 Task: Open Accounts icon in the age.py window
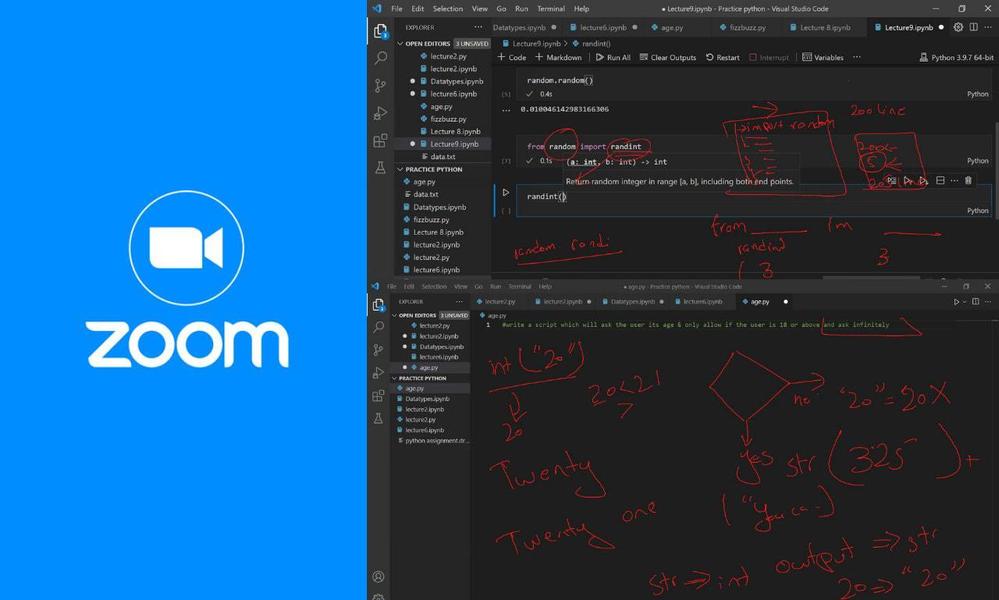point(378,576)
